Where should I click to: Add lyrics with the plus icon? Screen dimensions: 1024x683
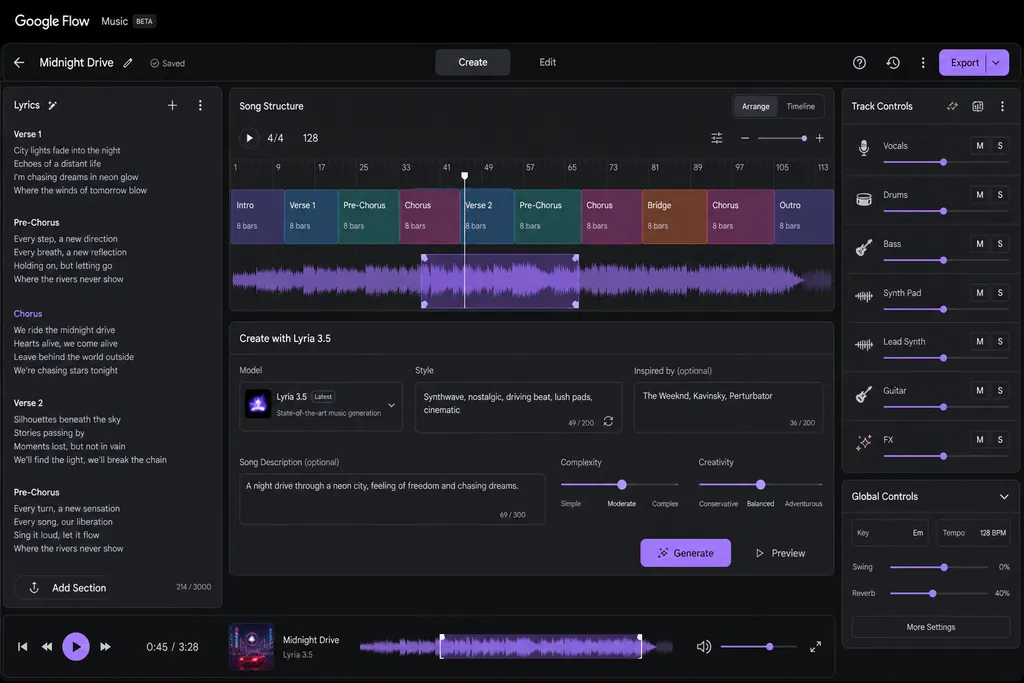(172, 105)
